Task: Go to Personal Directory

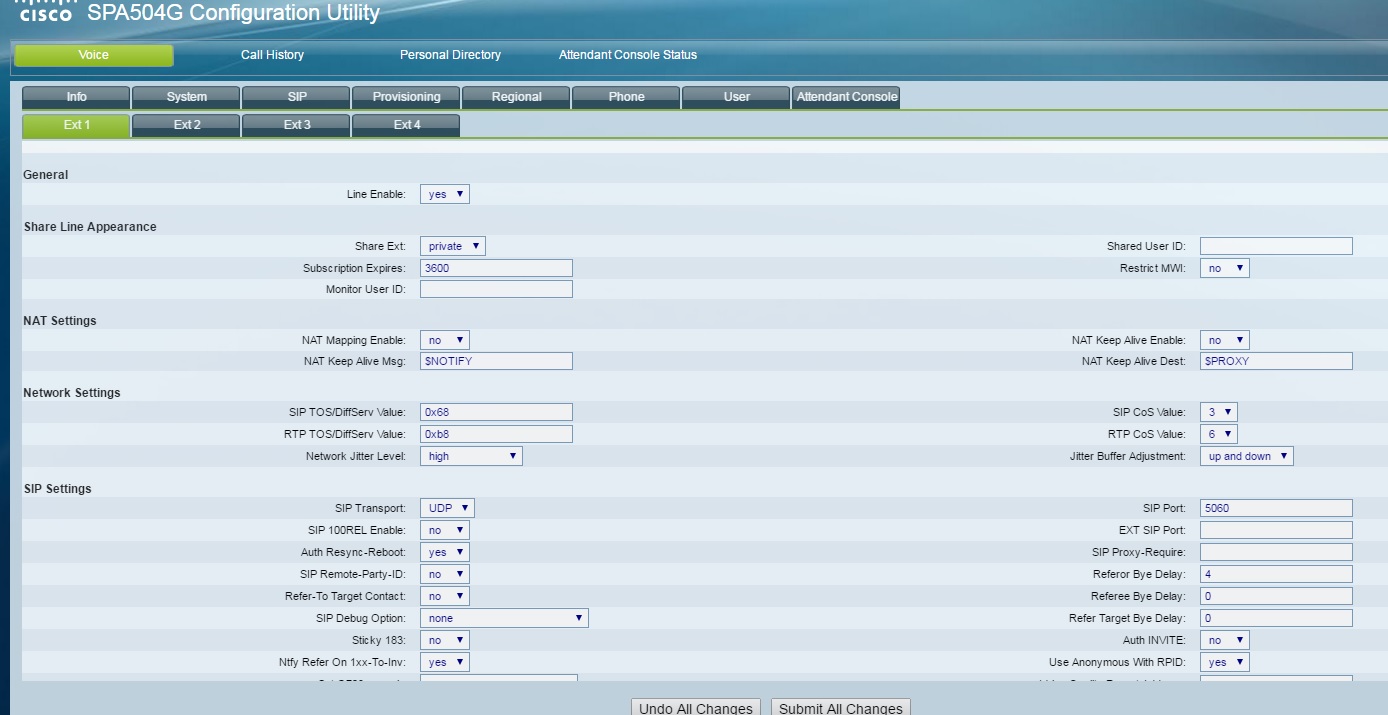Action: [450, 55]
